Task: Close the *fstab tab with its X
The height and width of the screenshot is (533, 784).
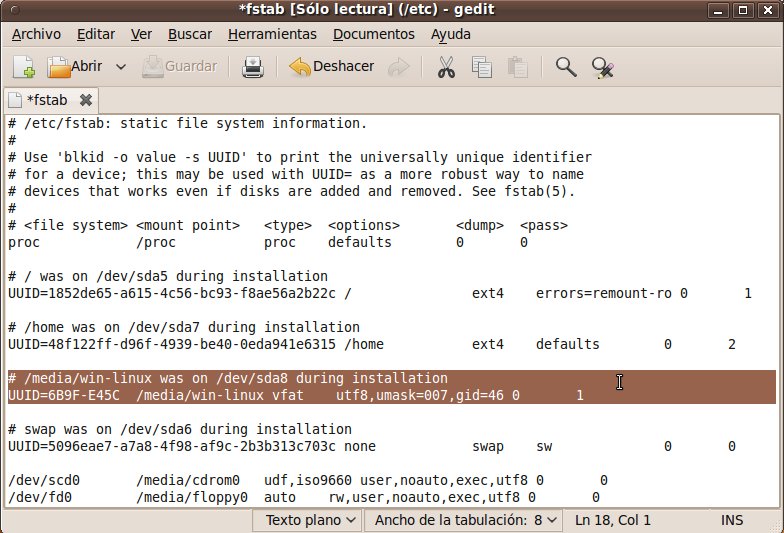Action: click(x=86, y=100)
